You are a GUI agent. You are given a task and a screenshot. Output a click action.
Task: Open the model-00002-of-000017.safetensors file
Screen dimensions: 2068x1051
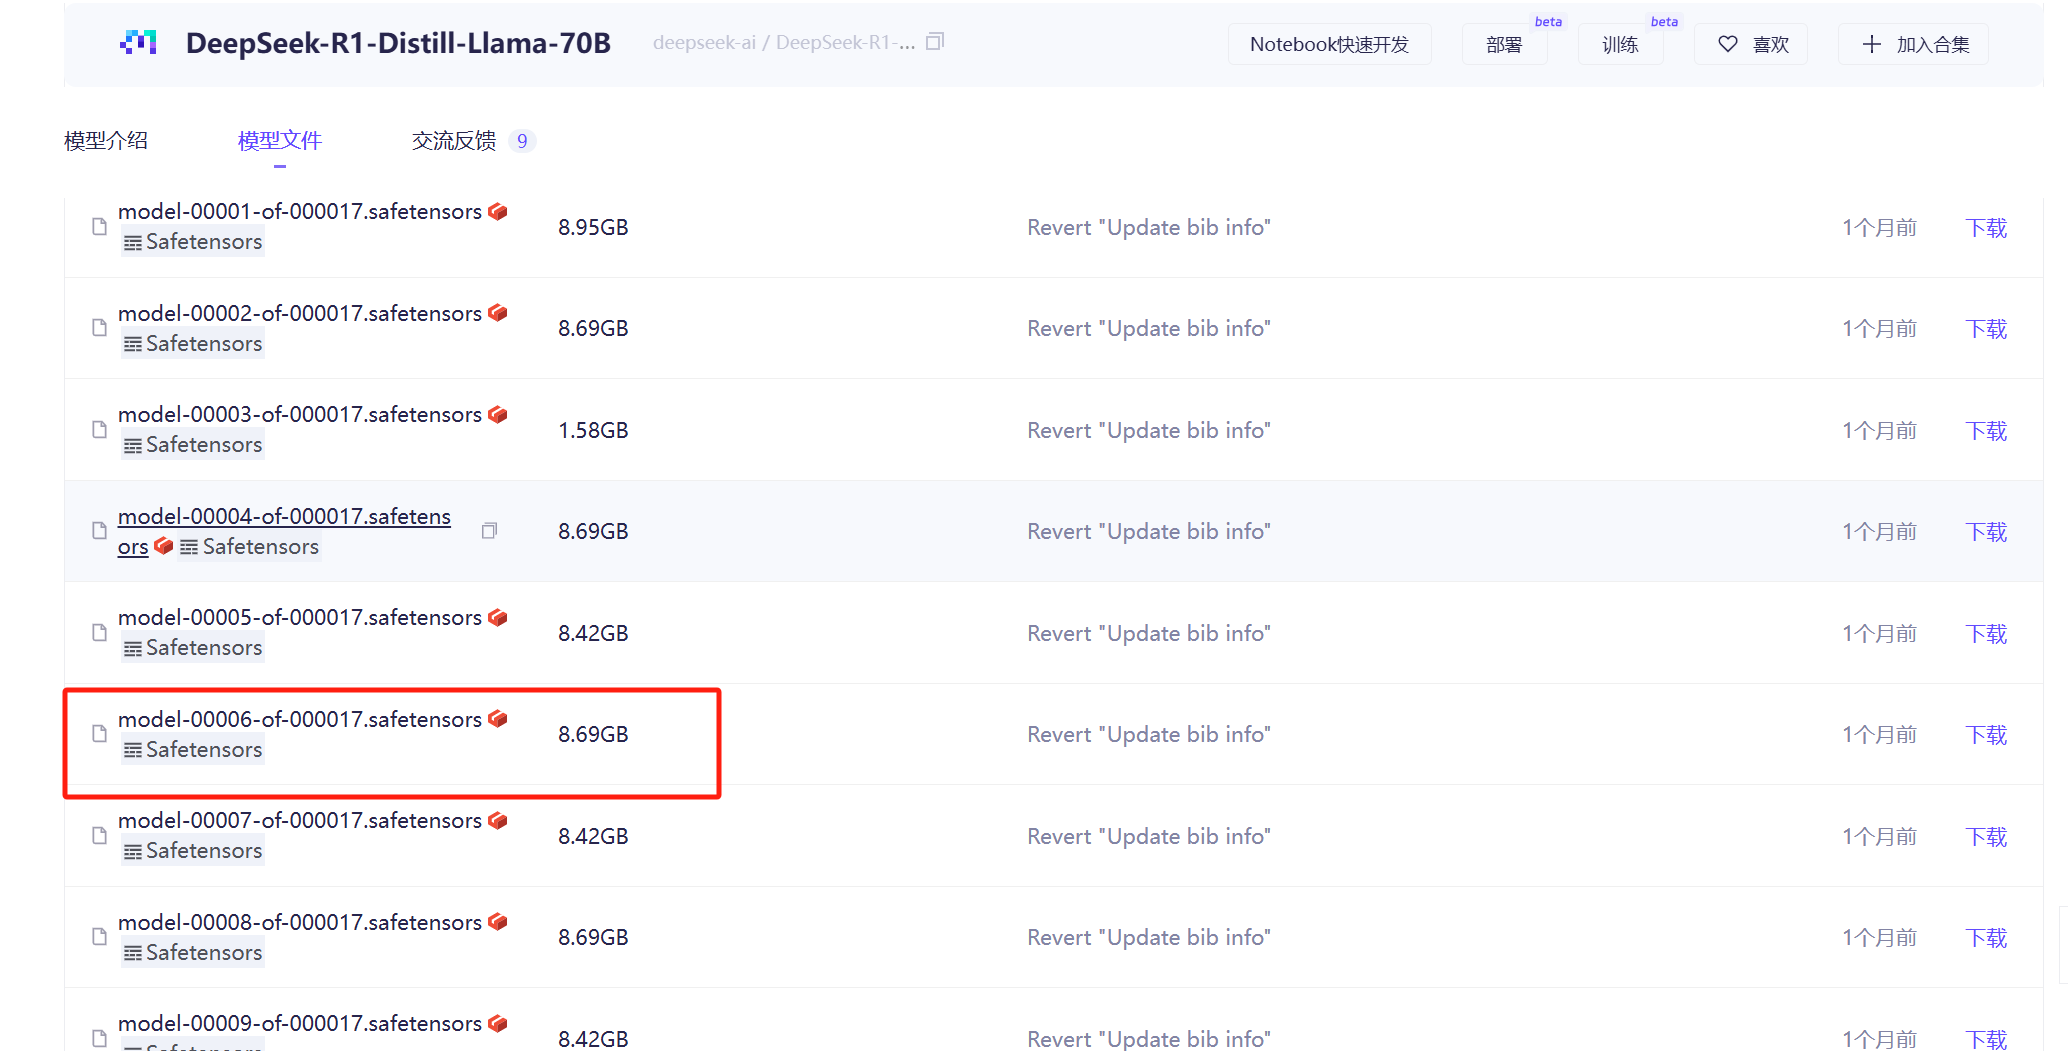click(x=300, y=313)
